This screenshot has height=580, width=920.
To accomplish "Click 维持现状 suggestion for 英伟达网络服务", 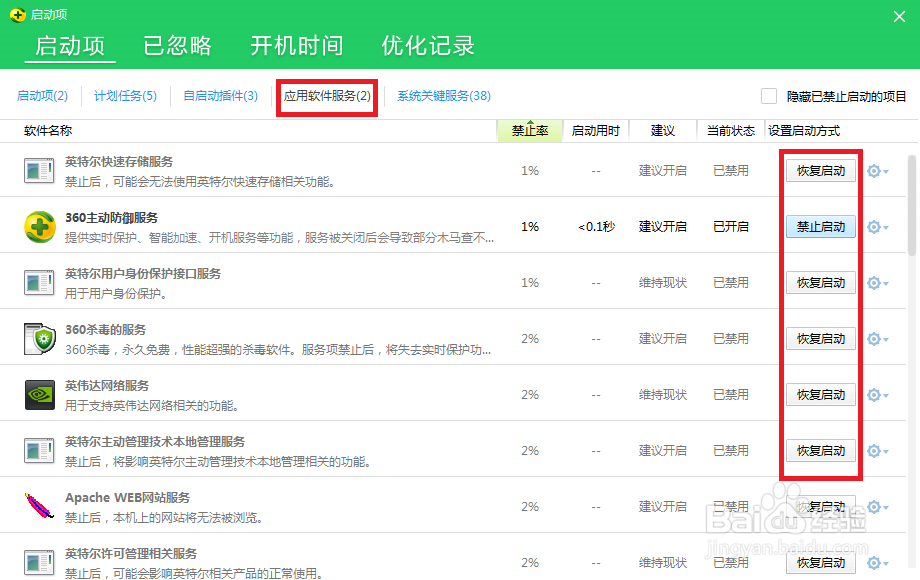I will pyautogui.click(x=663, y=395).
